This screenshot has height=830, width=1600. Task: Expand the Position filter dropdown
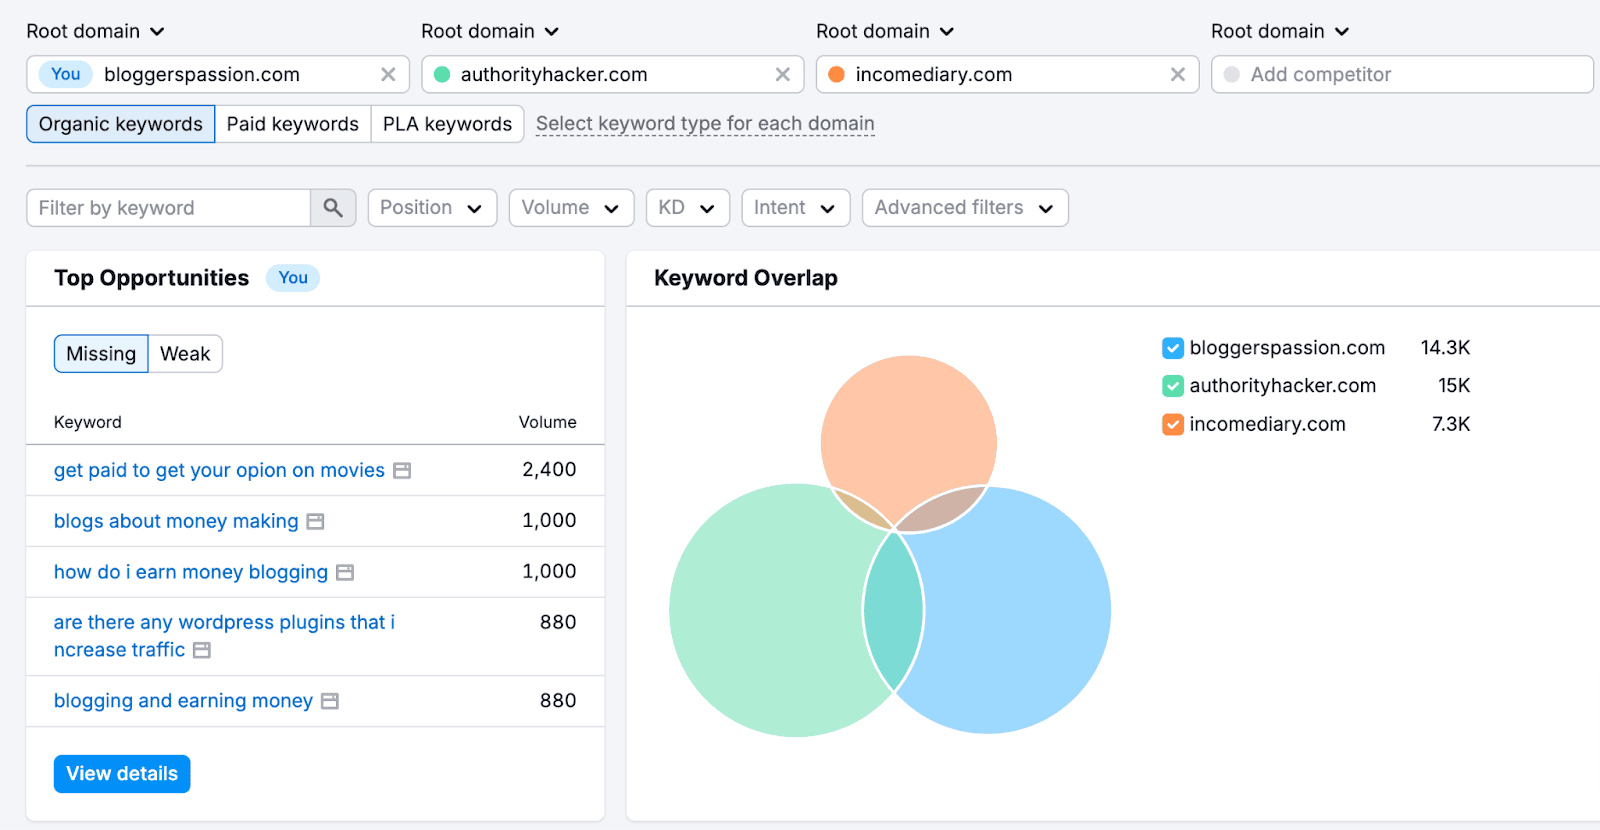click(432, 208)
